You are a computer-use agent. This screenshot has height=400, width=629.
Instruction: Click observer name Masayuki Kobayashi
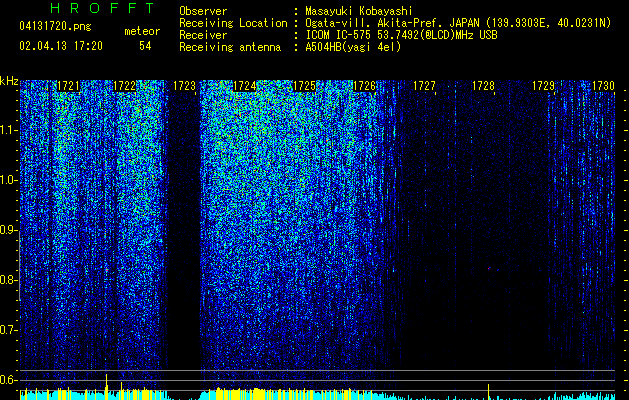tap(359, 11)
